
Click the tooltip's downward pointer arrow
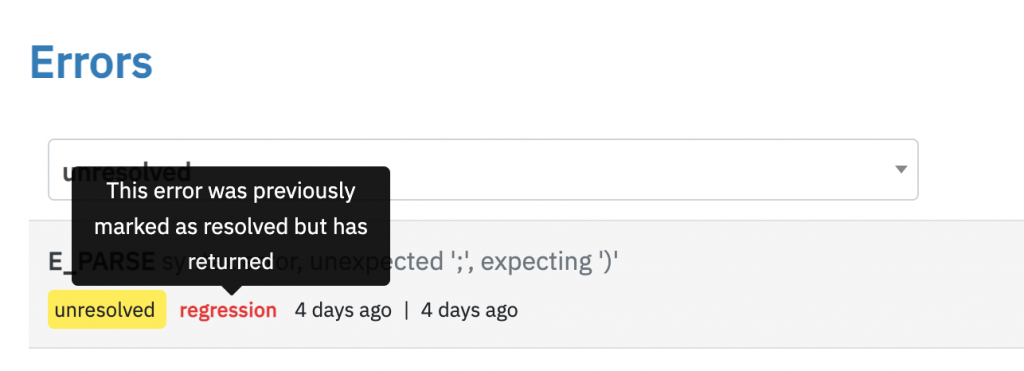point(231,291)
